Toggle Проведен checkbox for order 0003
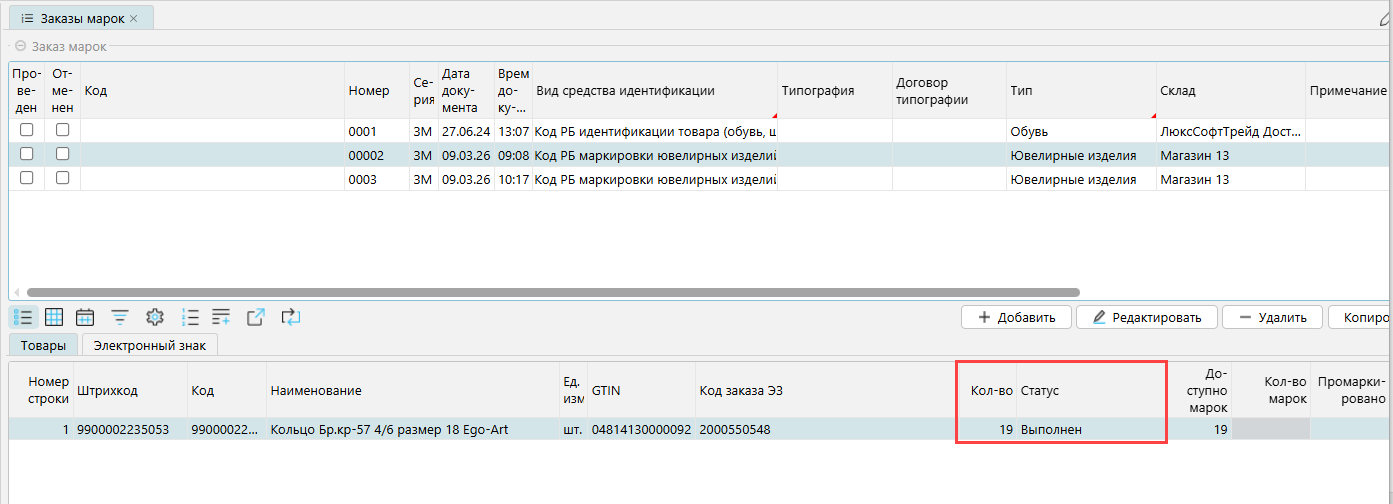Image resolution: width=1393 pixels, height=504 pixels. pyautogui.click(x=27, y=178)
